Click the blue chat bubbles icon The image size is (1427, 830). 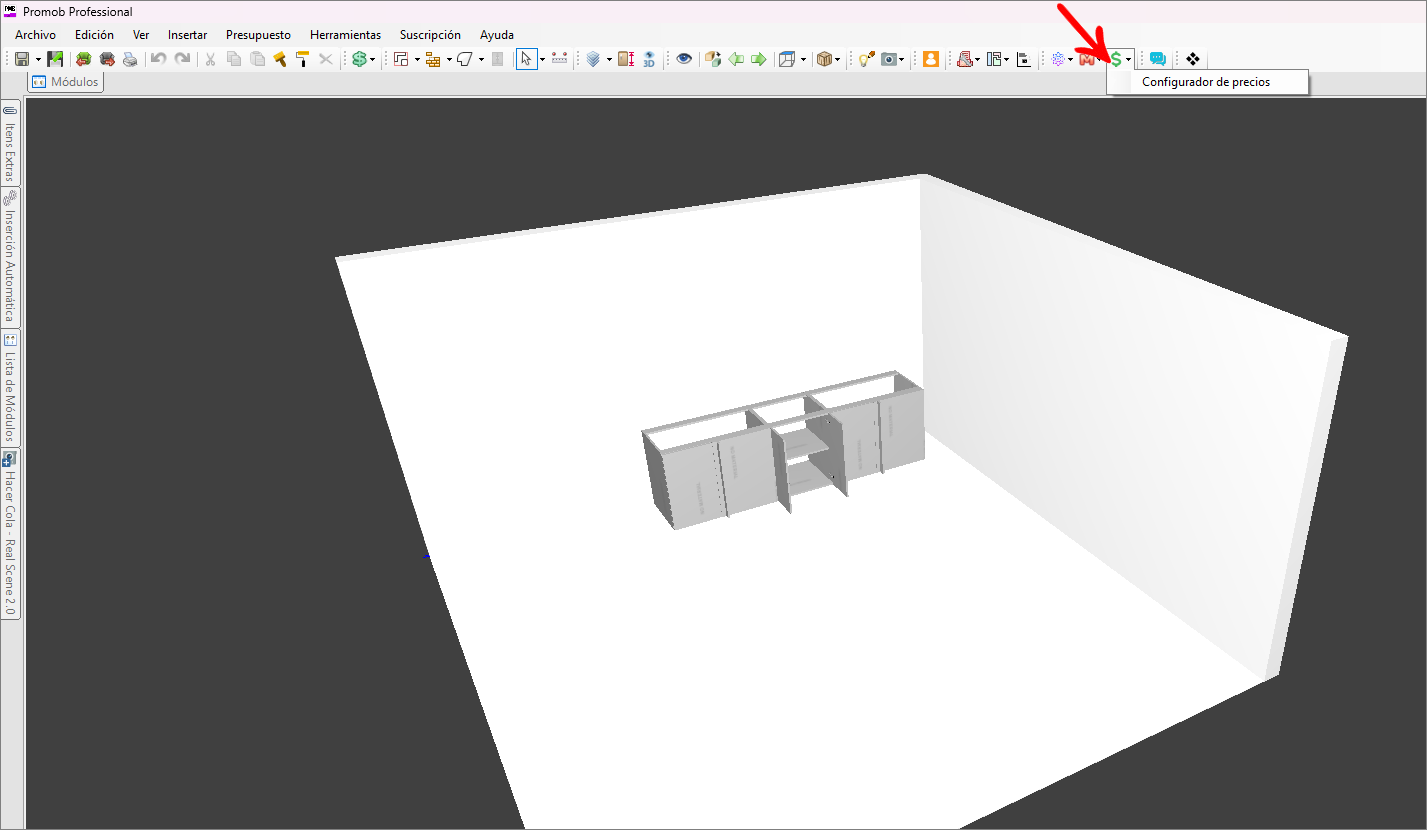tap(1158, 60)
